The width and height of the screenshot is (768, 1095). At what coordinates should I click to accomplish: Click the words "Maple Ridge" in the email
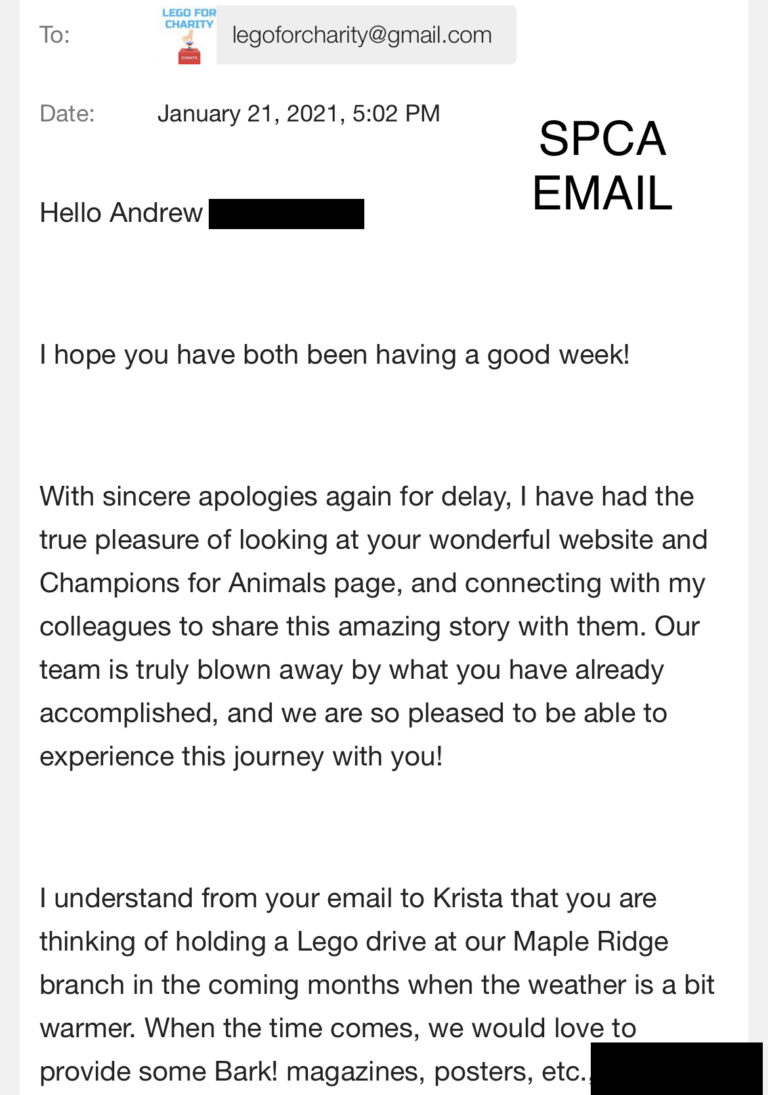click(x=591, y=942)
